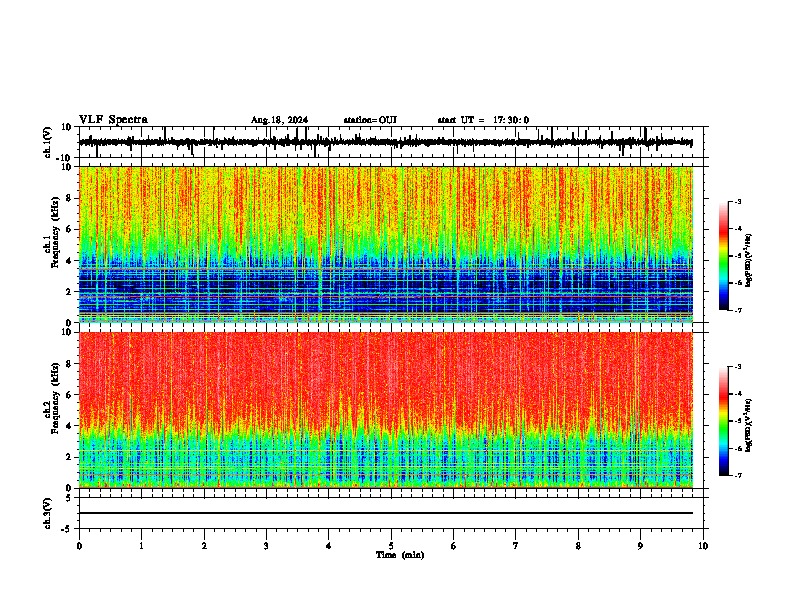Click the 0 tick label on time axis
The height and width of the screenshot is (612, 792).
tap(79, 545)
